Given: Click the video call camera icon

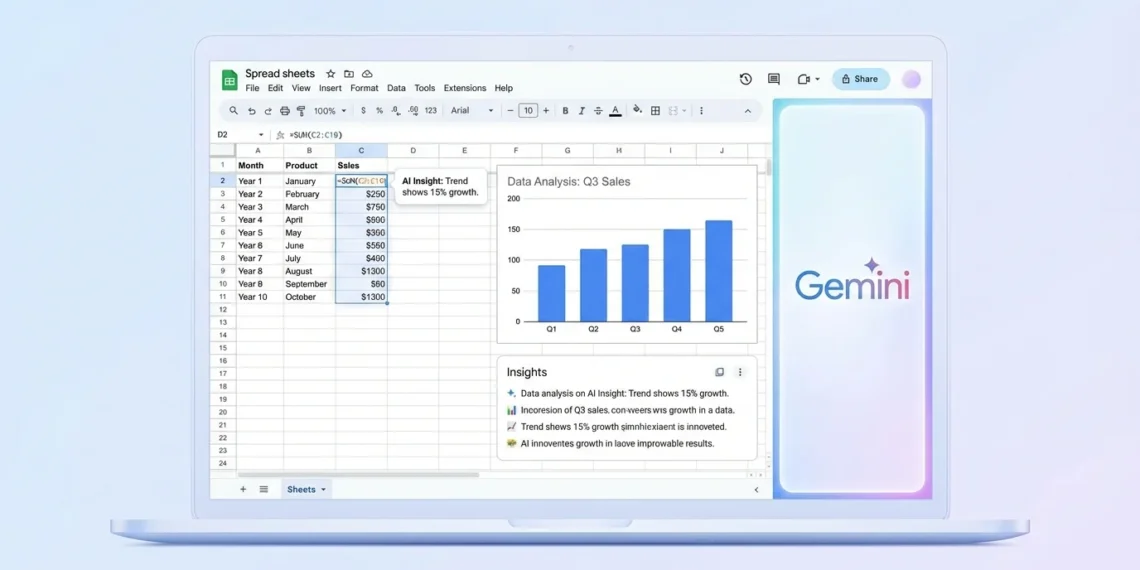Looking at the screenshot, I should (x=803, y=79).
